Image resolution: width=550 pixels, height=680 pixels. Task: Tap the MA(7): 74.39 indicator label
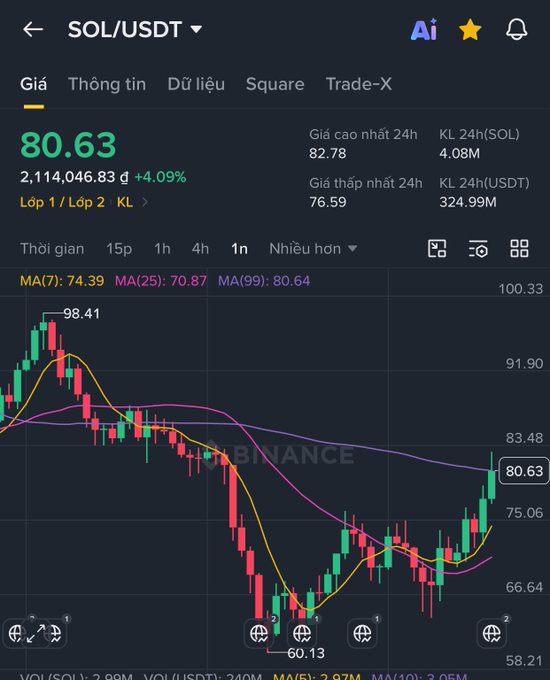(62, 281)
